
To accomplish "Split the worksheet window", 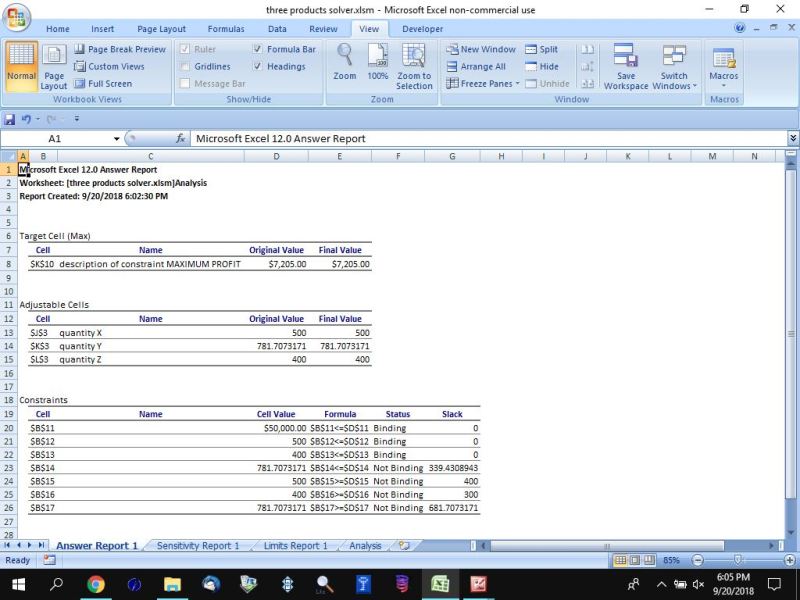I will click(541, 49).
